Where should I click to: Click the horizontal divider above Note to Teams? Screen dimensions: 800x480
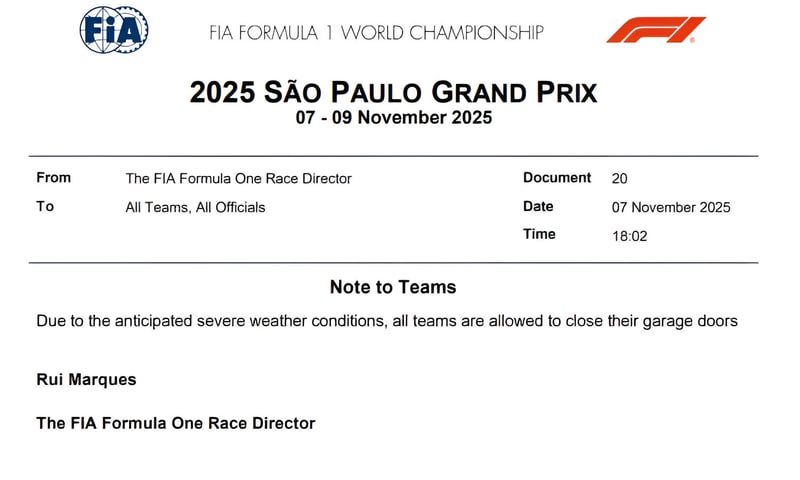pos(393,263)
